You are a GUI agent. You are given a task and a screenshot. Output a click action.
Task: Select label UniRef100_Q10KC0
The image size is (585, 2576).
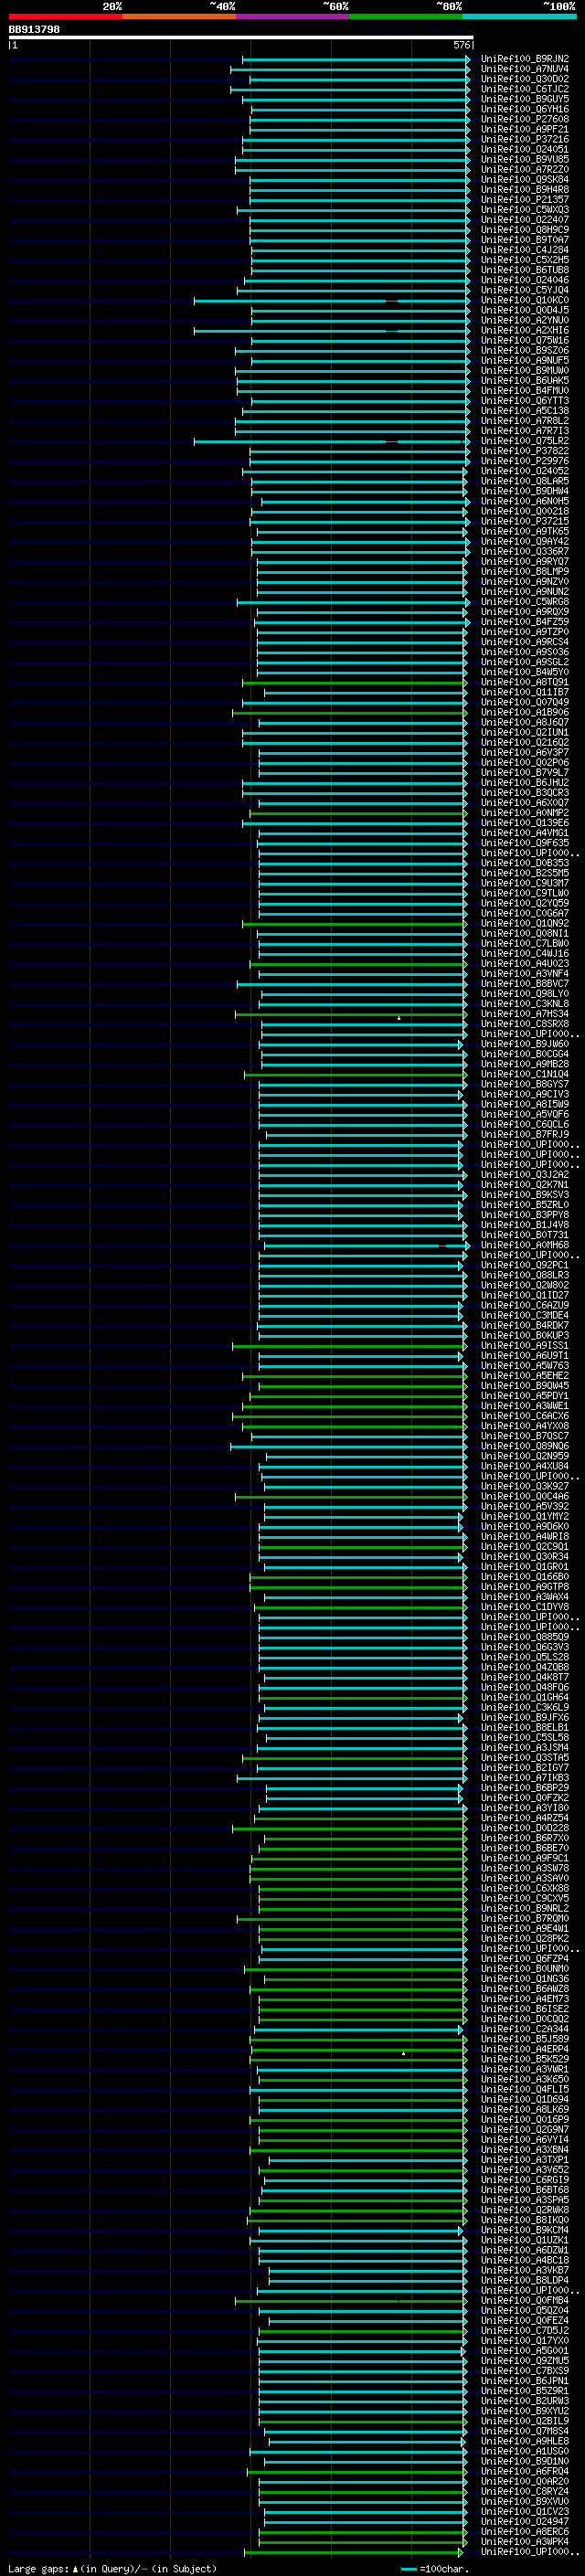525,300
